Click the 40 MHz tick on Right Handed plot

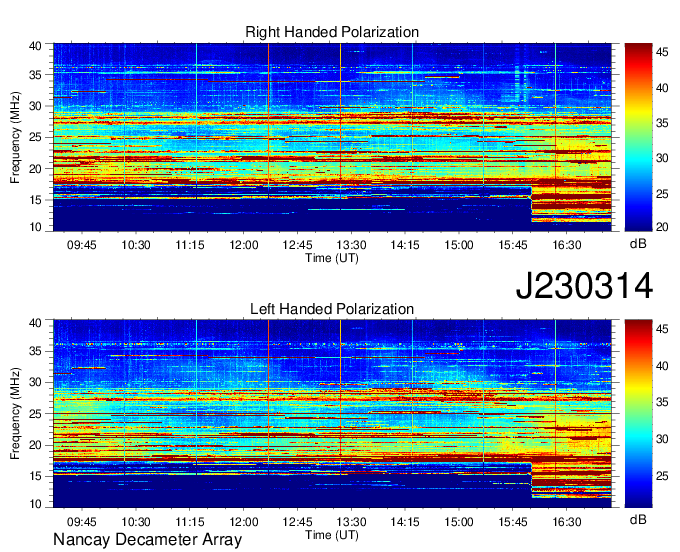tap(35, 46)
